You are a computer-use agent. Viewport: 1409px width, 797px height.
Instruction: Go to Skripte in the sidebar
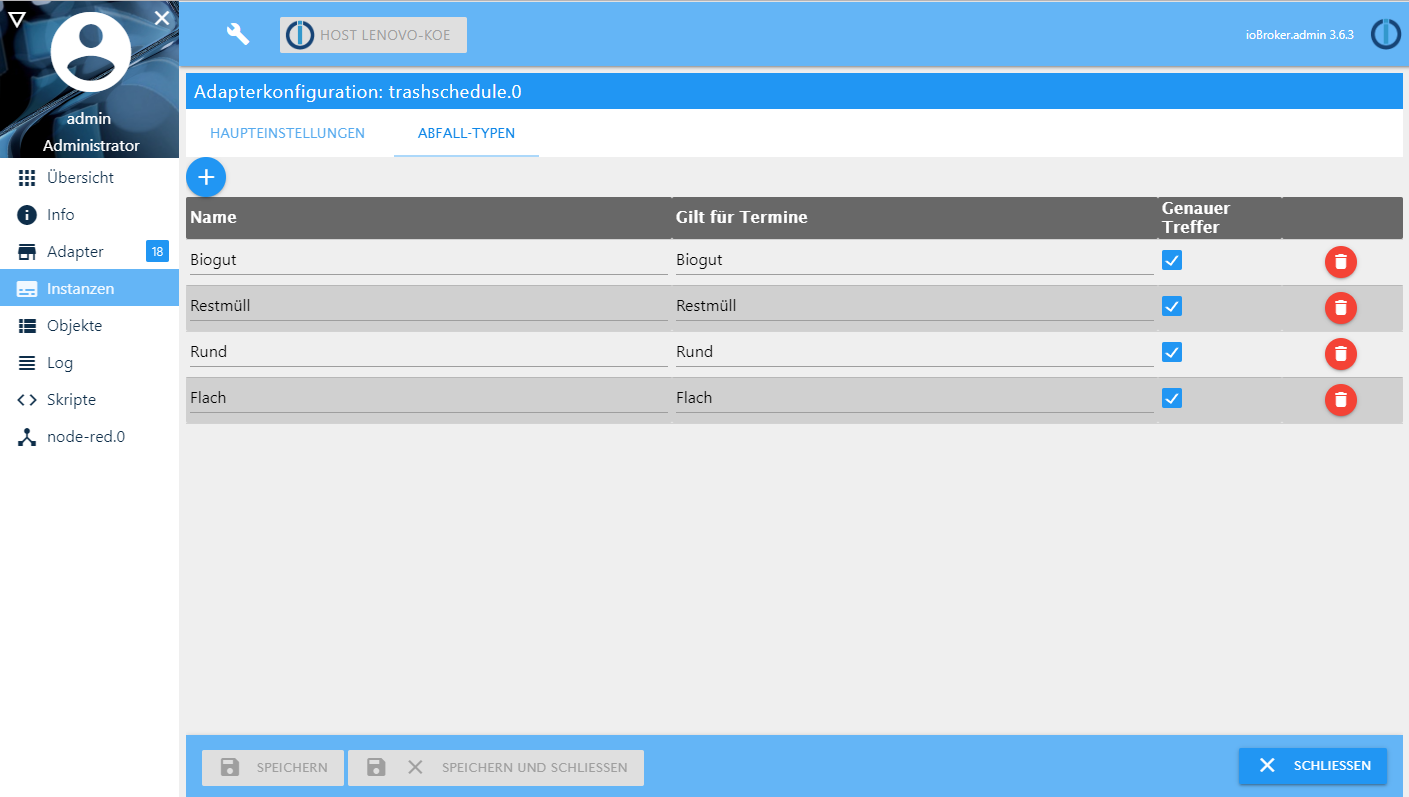[x=71, y=400]
